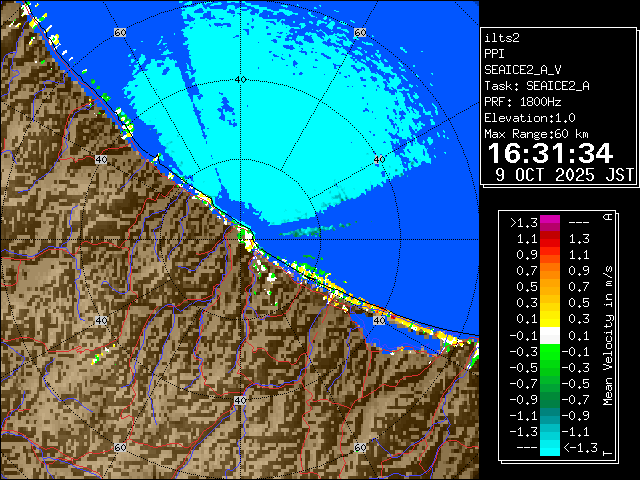Click the Max Range:60 km text
The width and height of the screenshot is (640, 480).
[536, 134]
